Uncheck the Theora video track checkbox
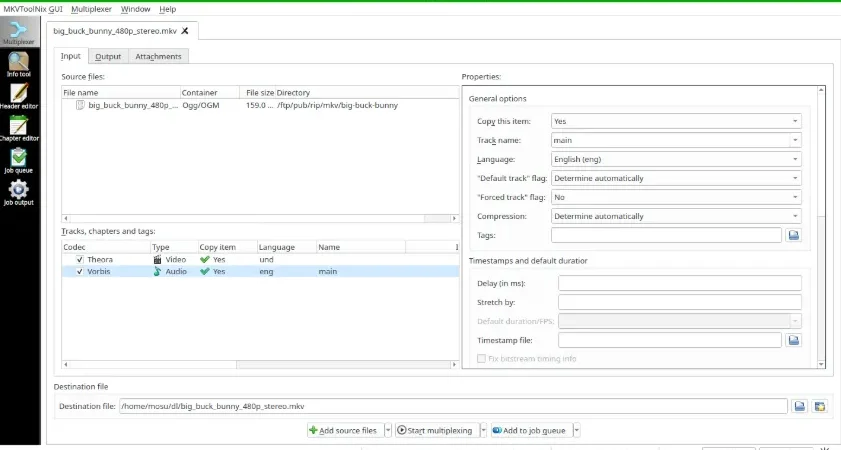Viewport: 841px width, 450px height. pos(80,260)
